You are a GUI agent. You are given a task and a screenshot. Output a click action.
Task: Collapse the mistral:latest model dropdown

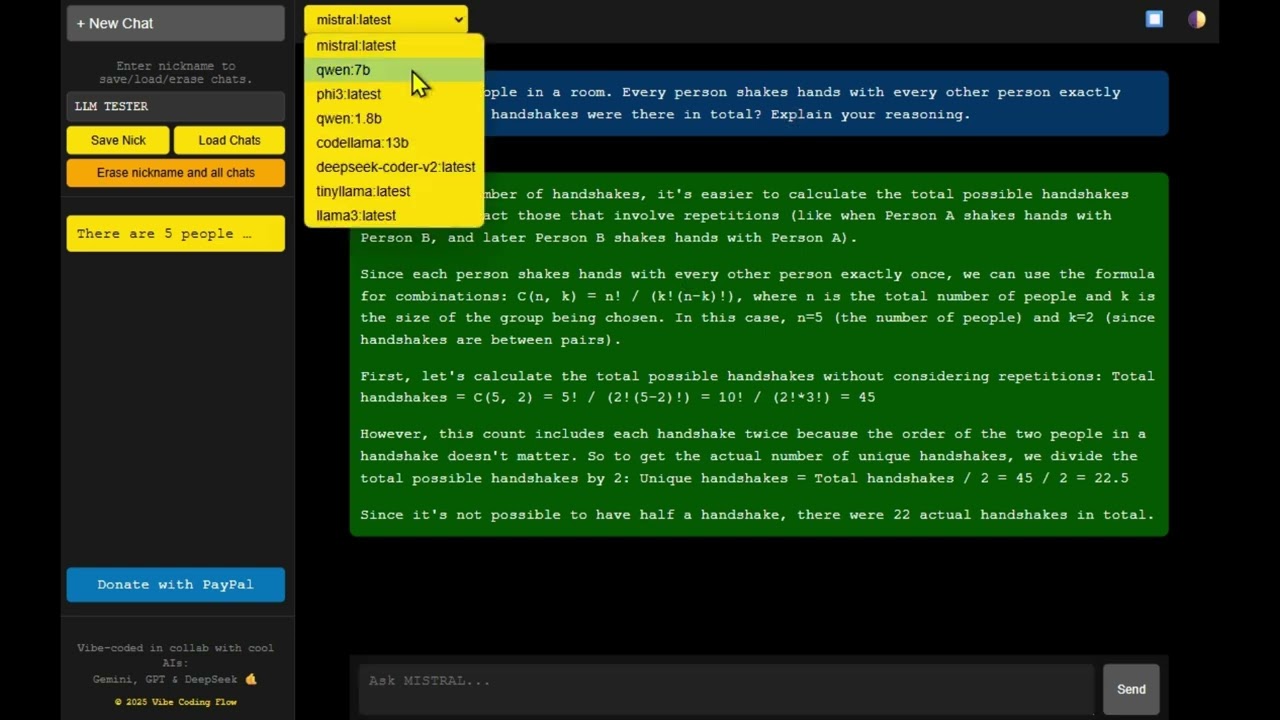385,19
